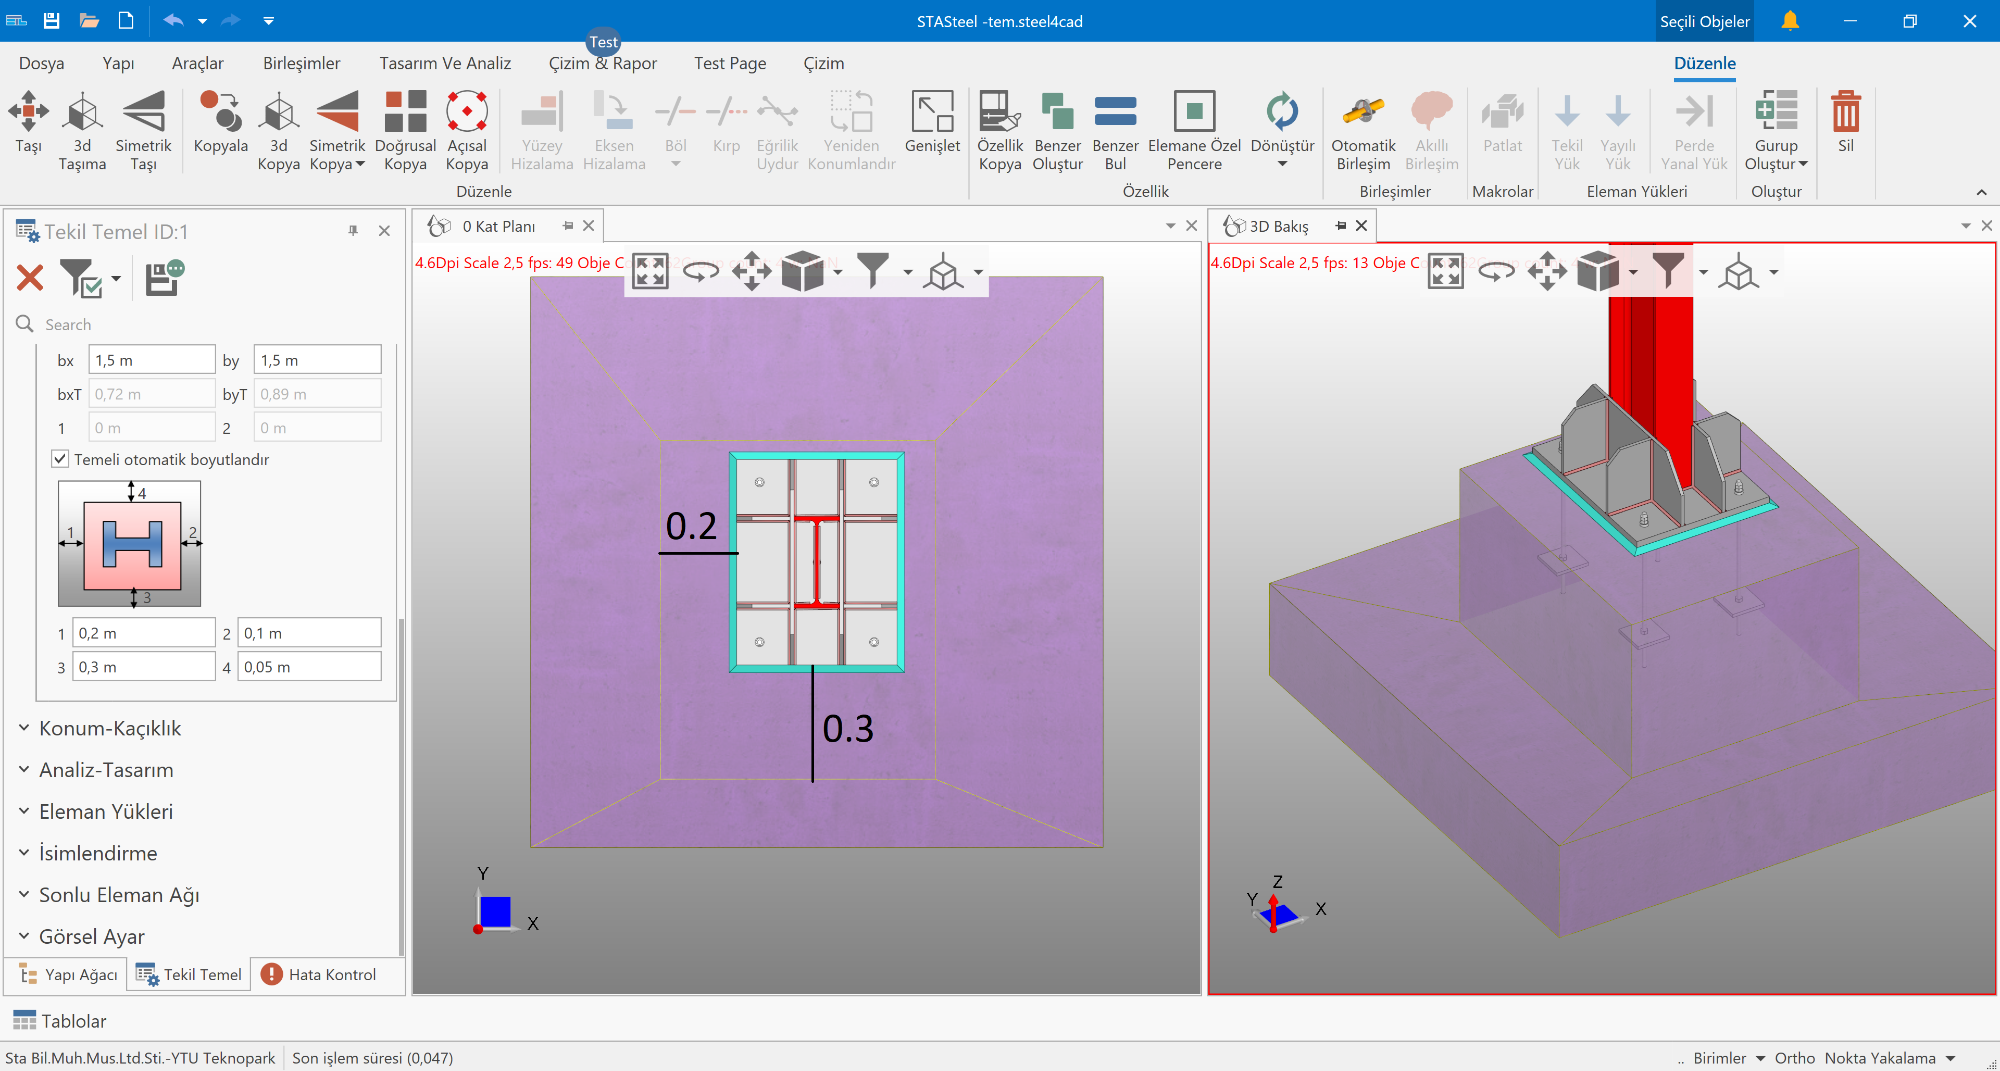This screenshot has width=2000, height=1071.
Task: Click zoom extents icon in 0 Kat Planı view
Action: (650, 271)
